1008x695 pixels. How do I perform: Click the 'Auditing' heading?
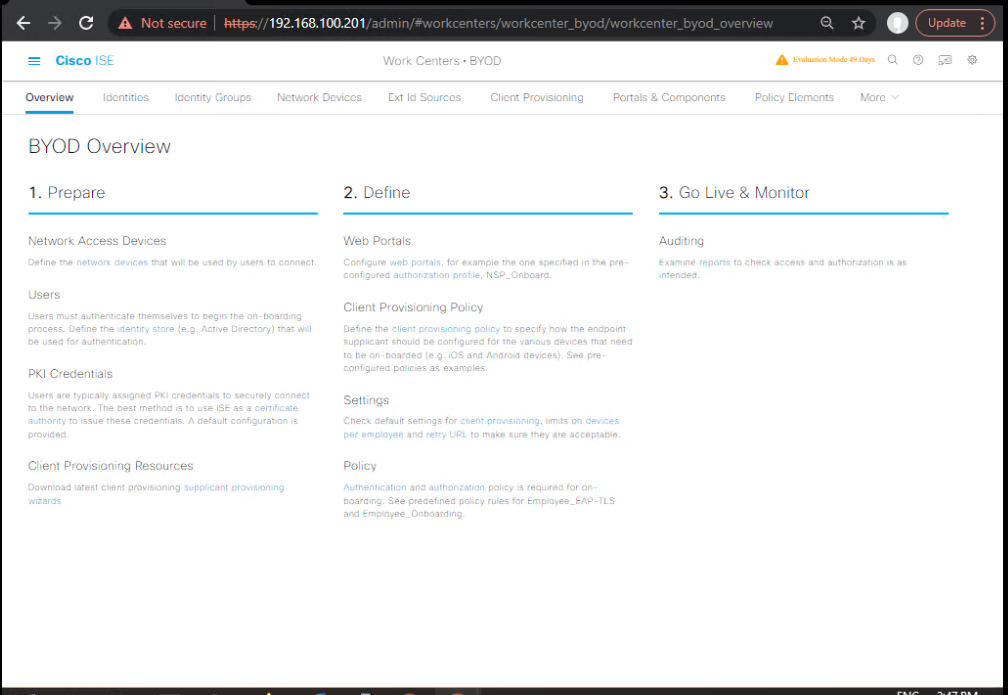click(x=681, y=241)
